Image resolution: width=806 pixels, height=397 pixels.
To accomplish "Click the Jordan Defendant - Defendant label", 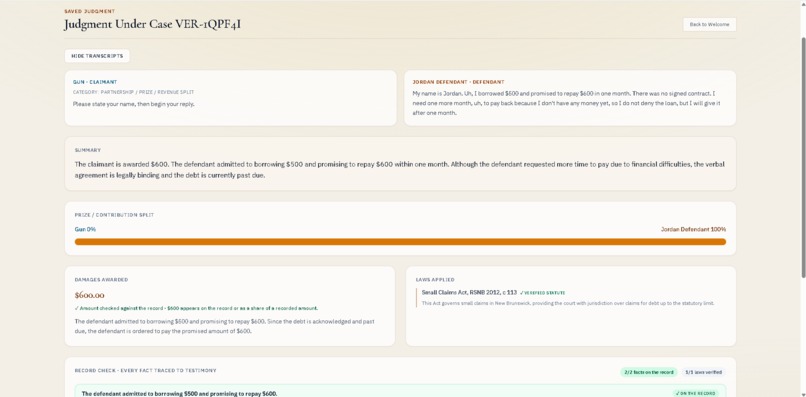I will click(x=458, y=82).
